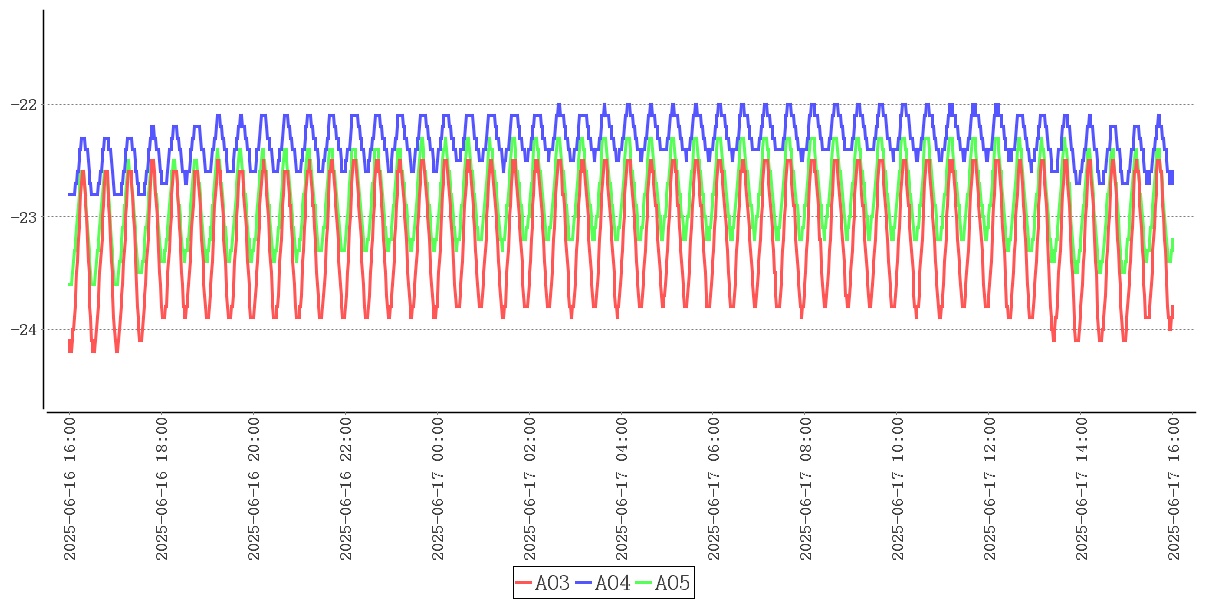Pick the 2025-06-17 08:00 axis tick
1207x600 pixels.
(x=806, y=489)
